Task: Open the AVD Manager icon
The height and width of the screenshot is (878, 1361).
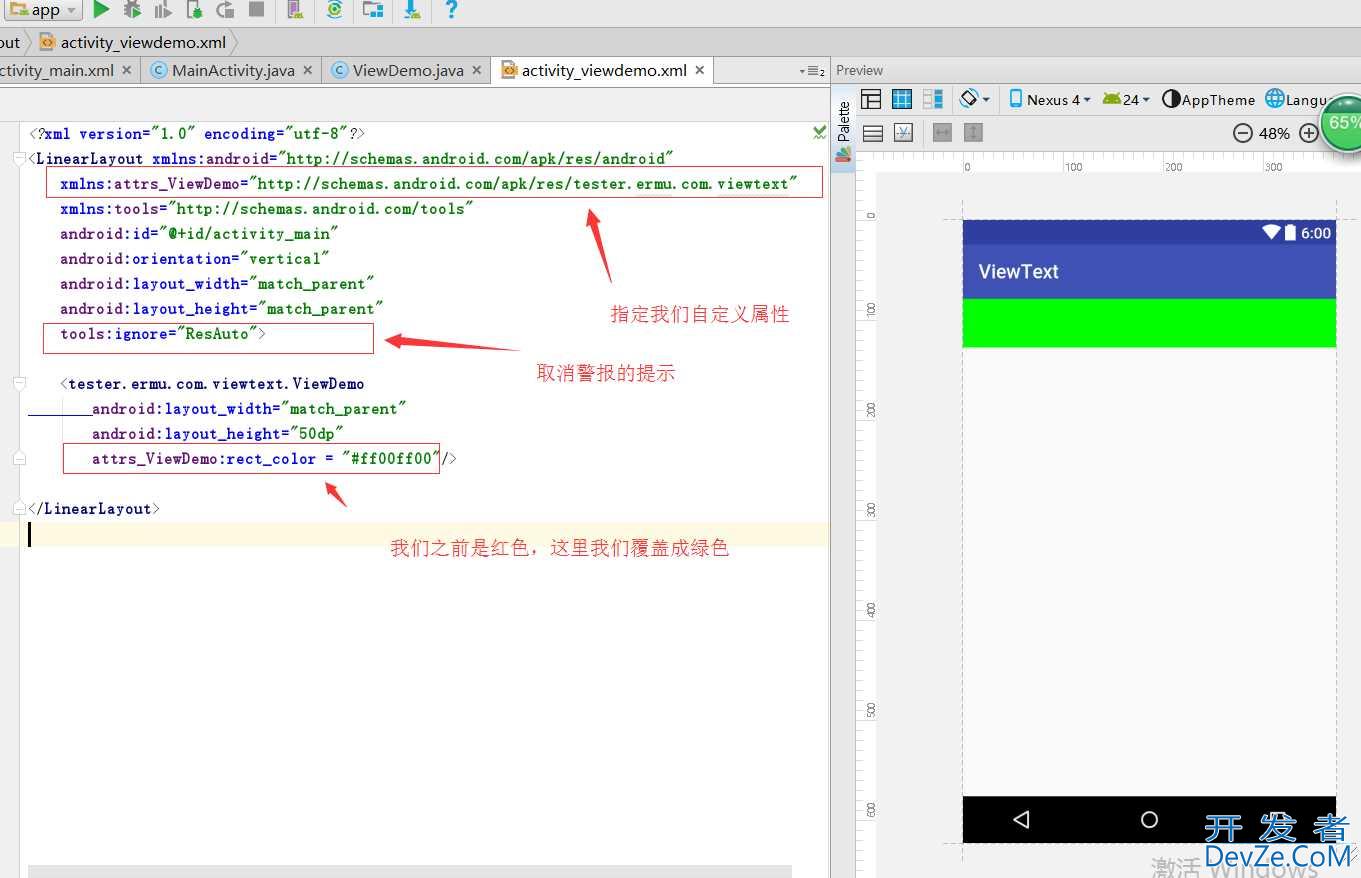Action: coord(294,10)
